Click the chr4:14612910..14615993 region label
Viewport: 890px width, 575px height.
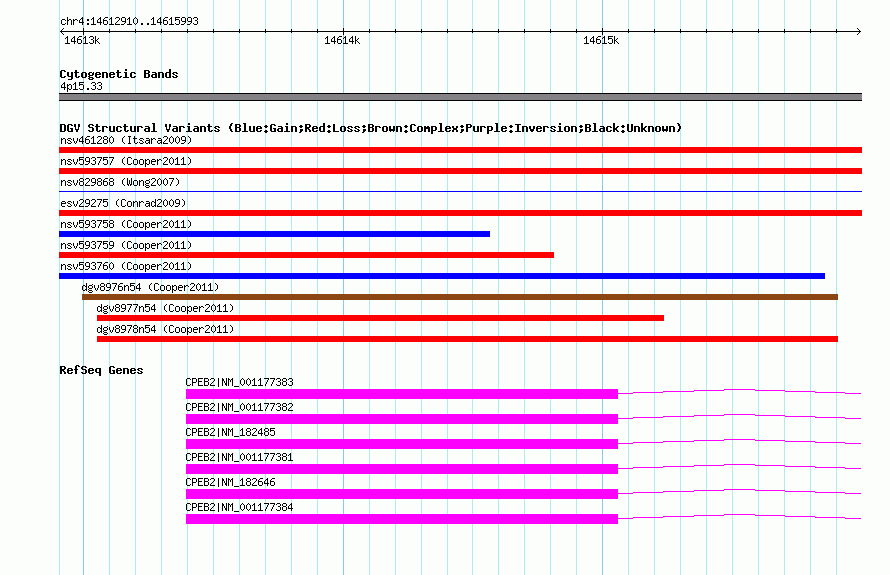point(129,21)
